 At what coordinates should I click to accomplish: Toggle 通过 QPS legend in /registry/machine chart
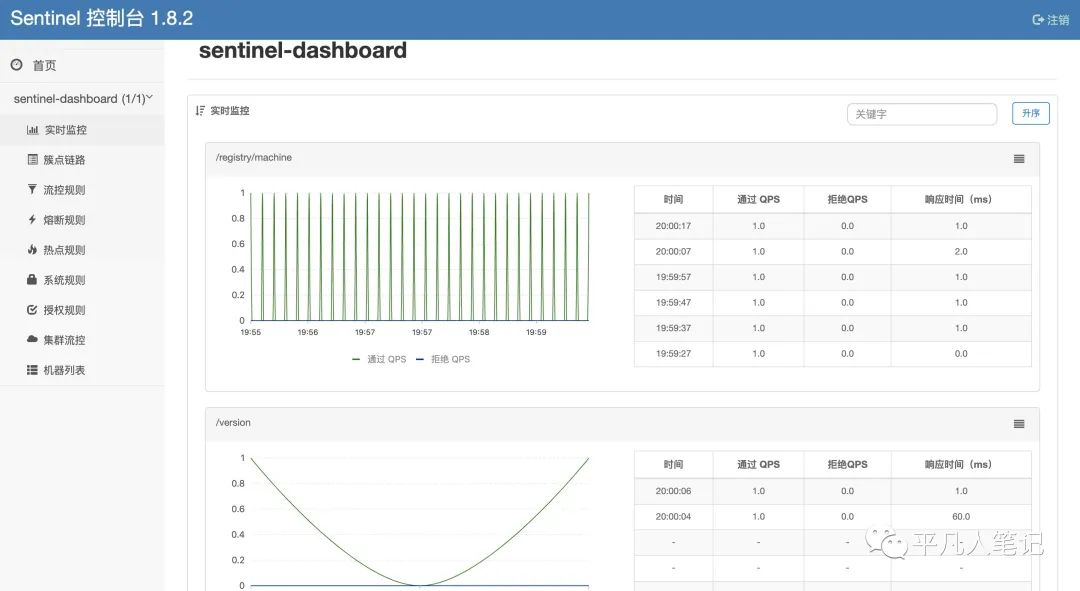pos(380,359)
